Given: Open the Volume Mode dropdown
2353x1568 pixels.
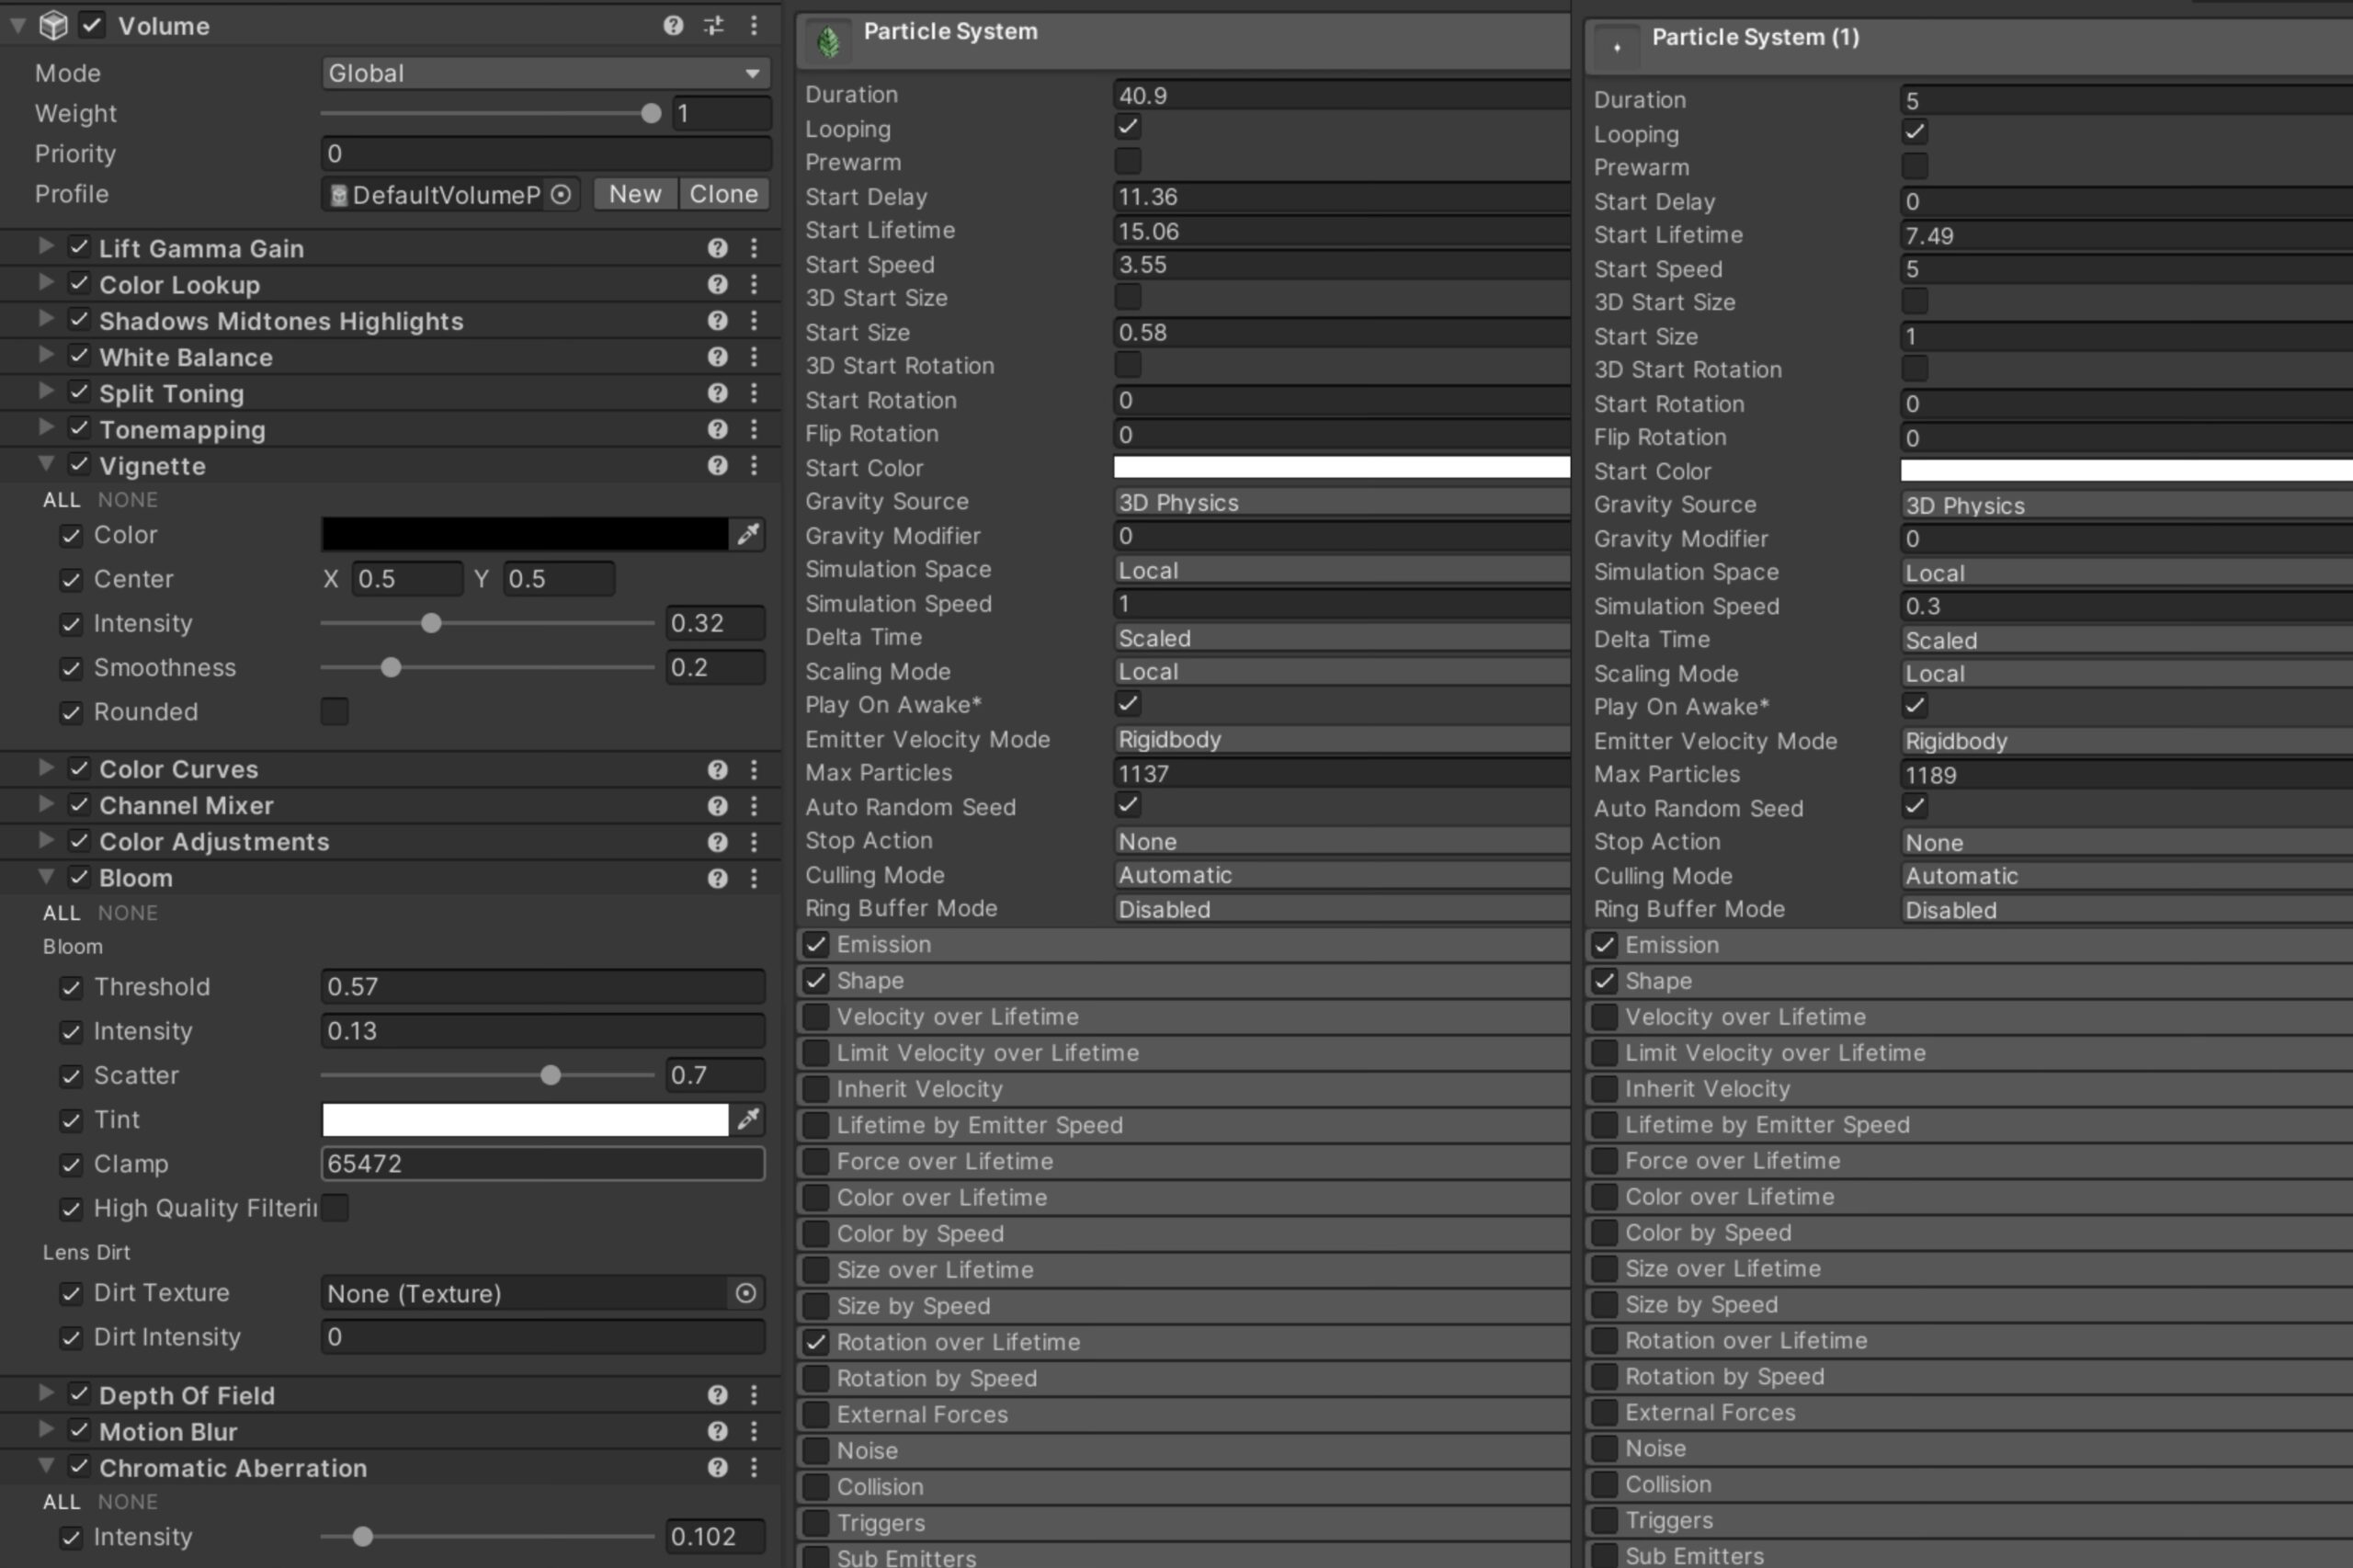Looking at the screenshot, I should tap(546, 73).
